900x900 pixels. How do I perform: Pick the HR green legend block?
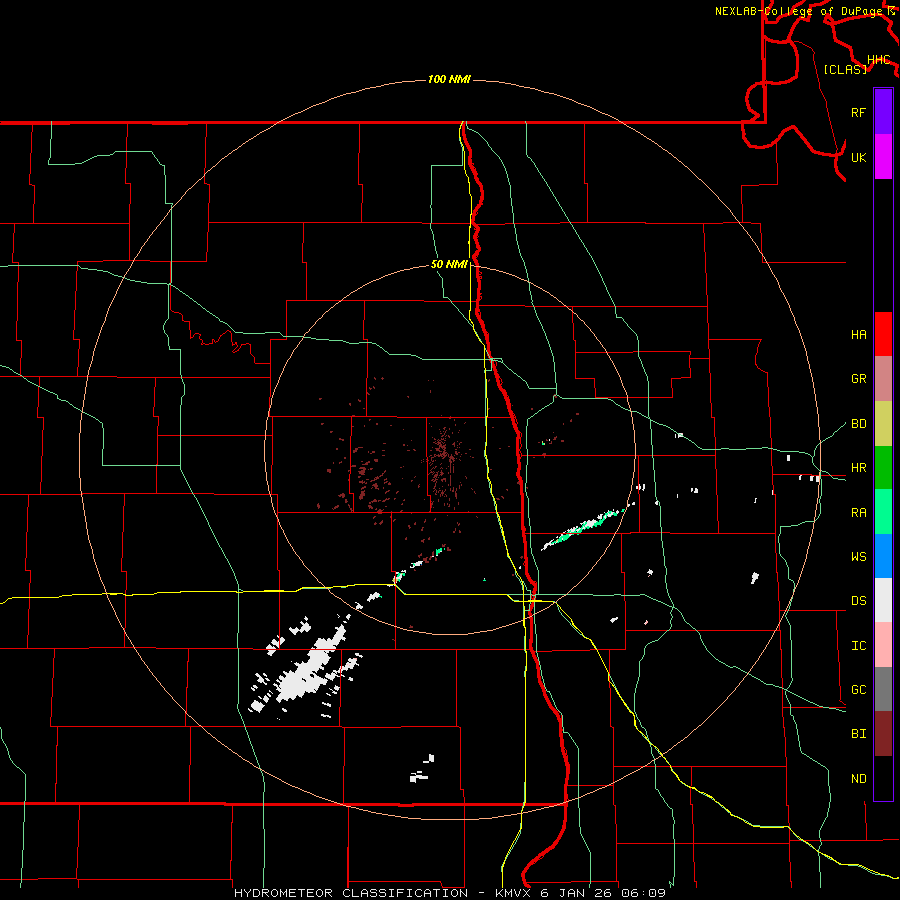(x=883, y=468)
